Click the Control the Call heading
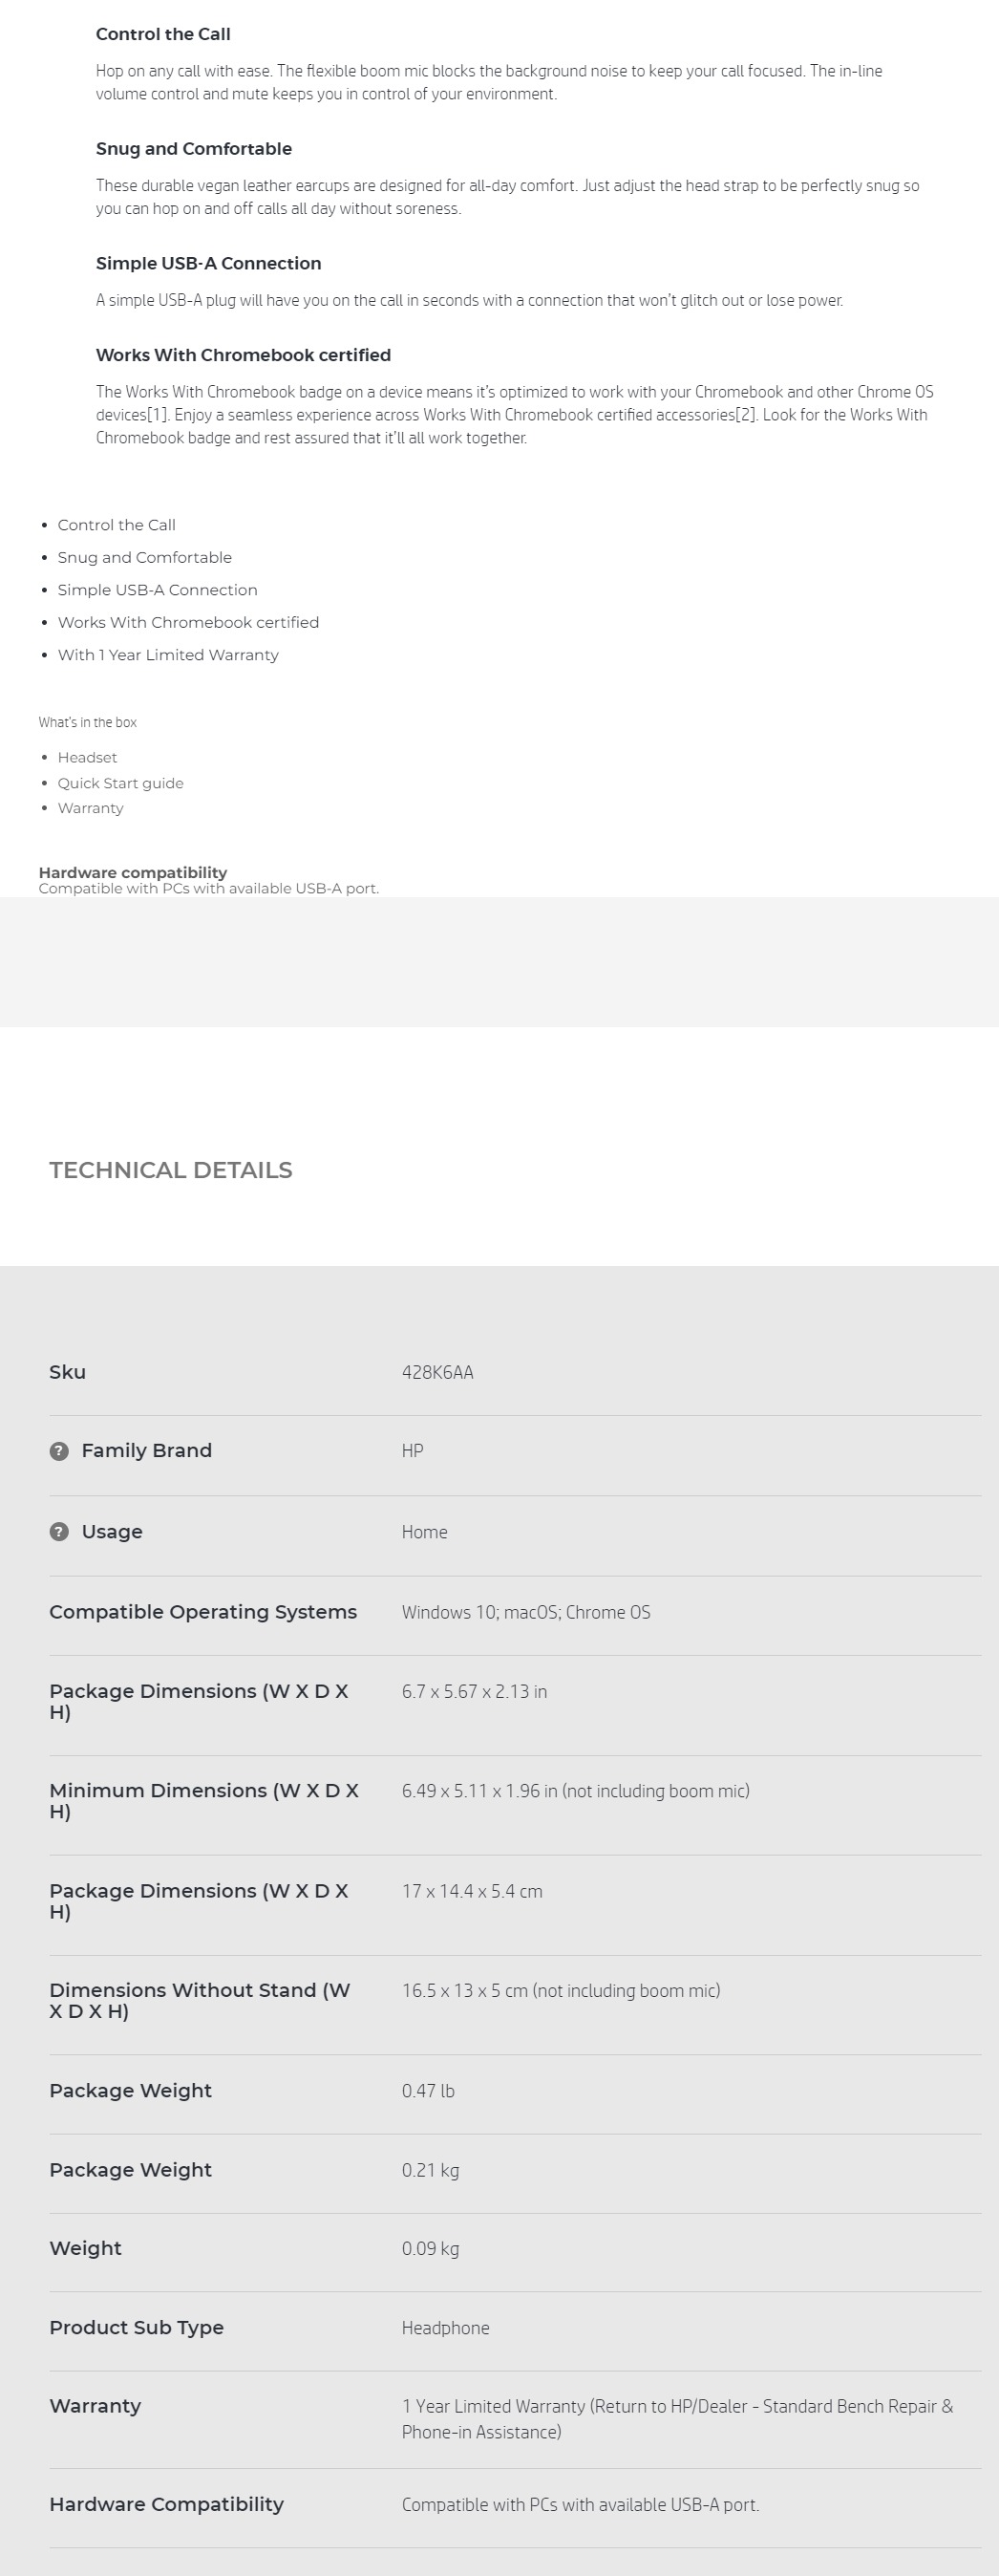This screenshot has height=2576, width=999. tap(163, 34)
